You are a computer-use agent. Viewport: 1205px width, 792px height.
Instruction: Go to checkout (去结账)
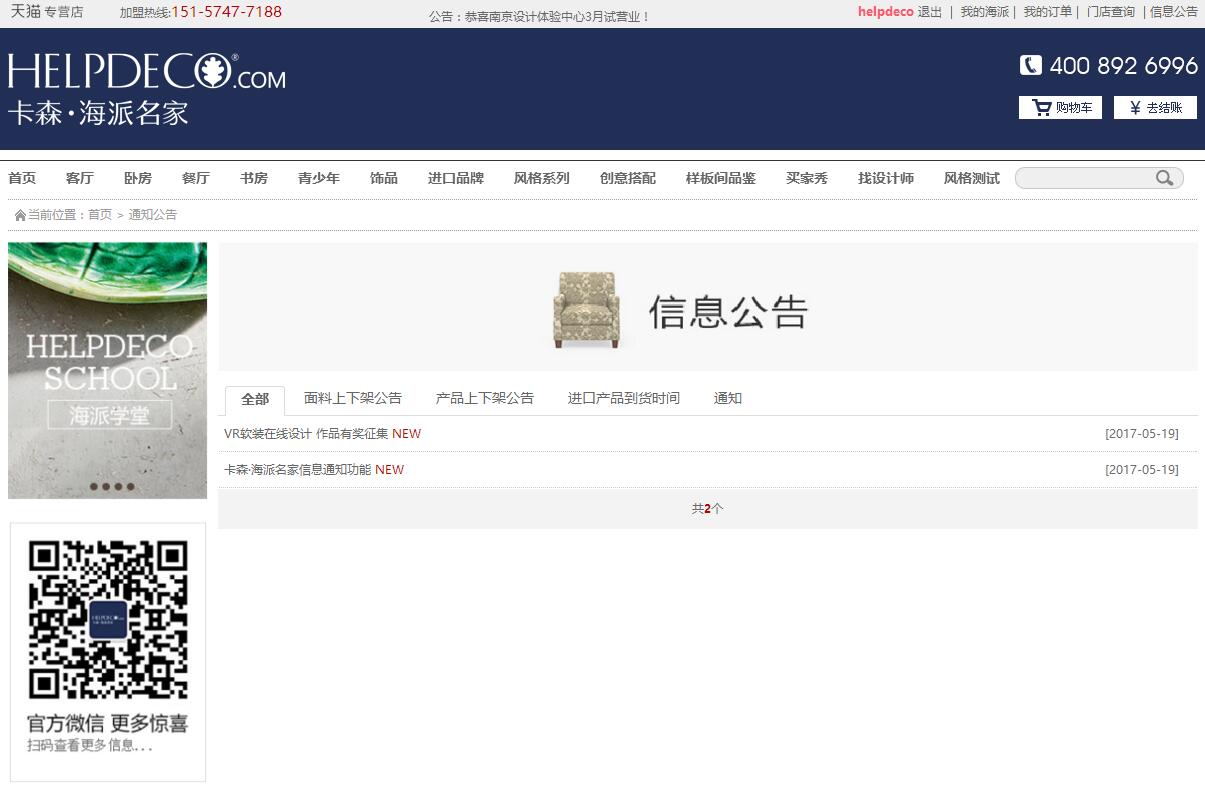1155,108
